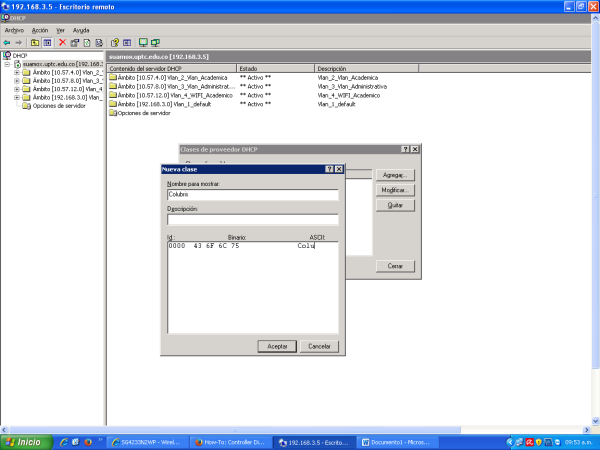This screenshot has width=600, height=450.
Task: Click the Forward arrow in DHCP toolbar
Action: tap(18, 42)
